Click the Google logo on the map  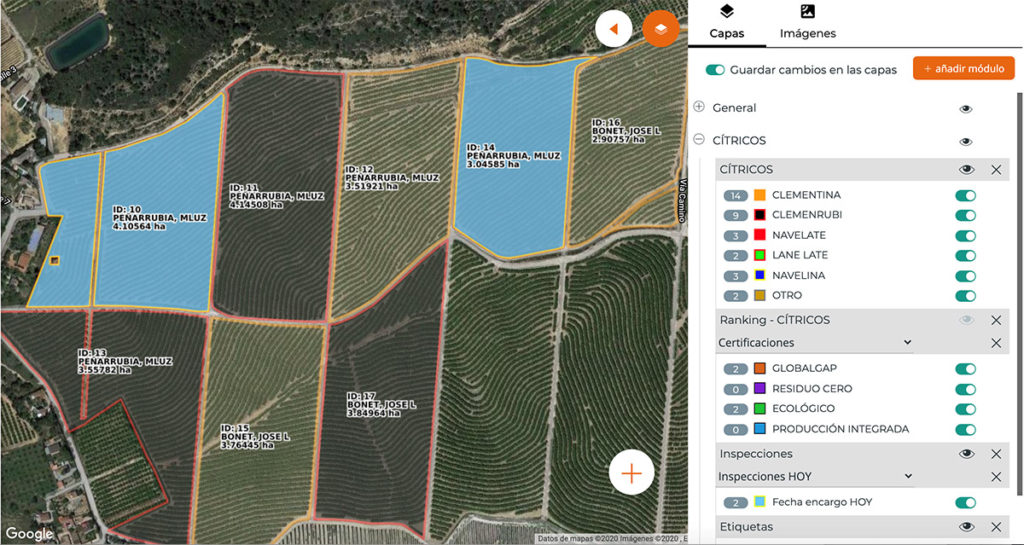(29, 534)
